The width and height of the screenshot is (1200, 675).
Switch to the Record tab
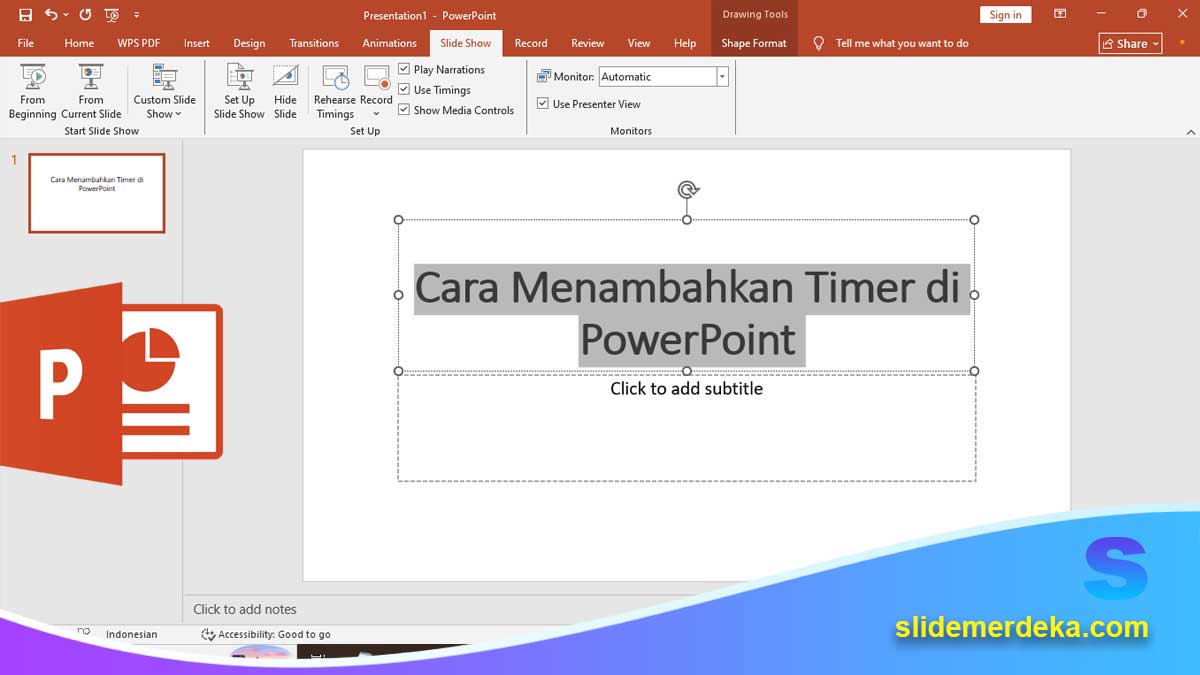click(531, 43)
